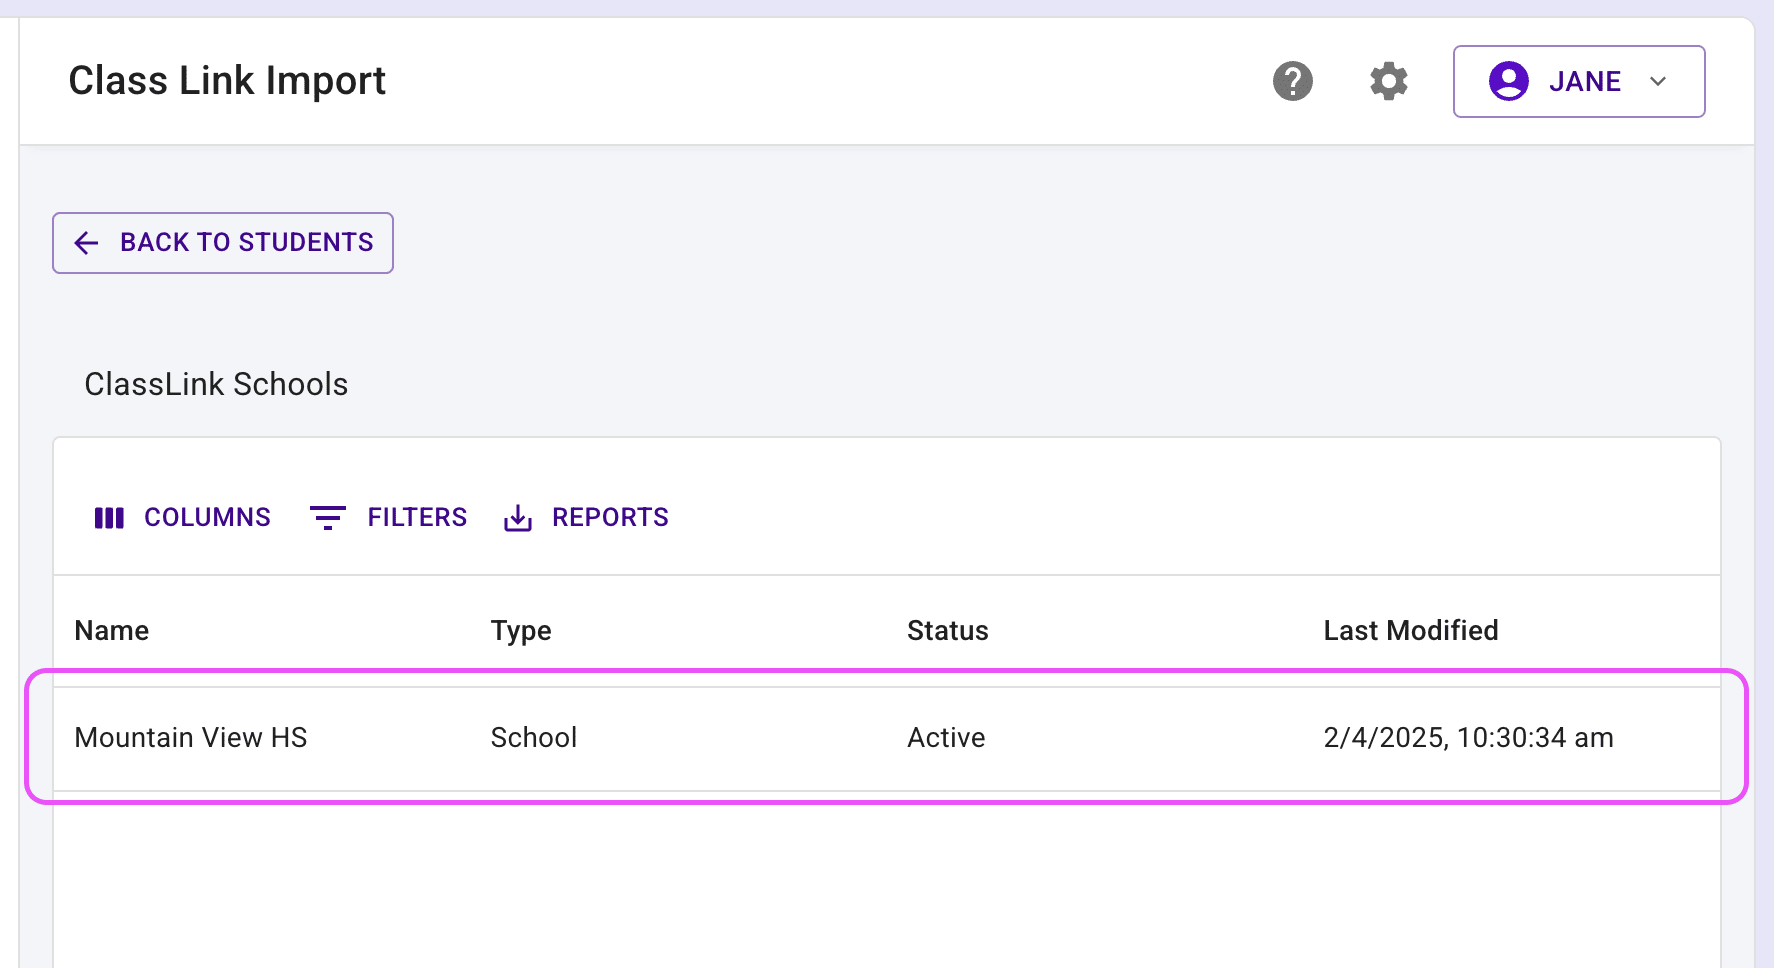
Task: Go back using BACK TO STUDENTS button
Action: coord(223,243)
